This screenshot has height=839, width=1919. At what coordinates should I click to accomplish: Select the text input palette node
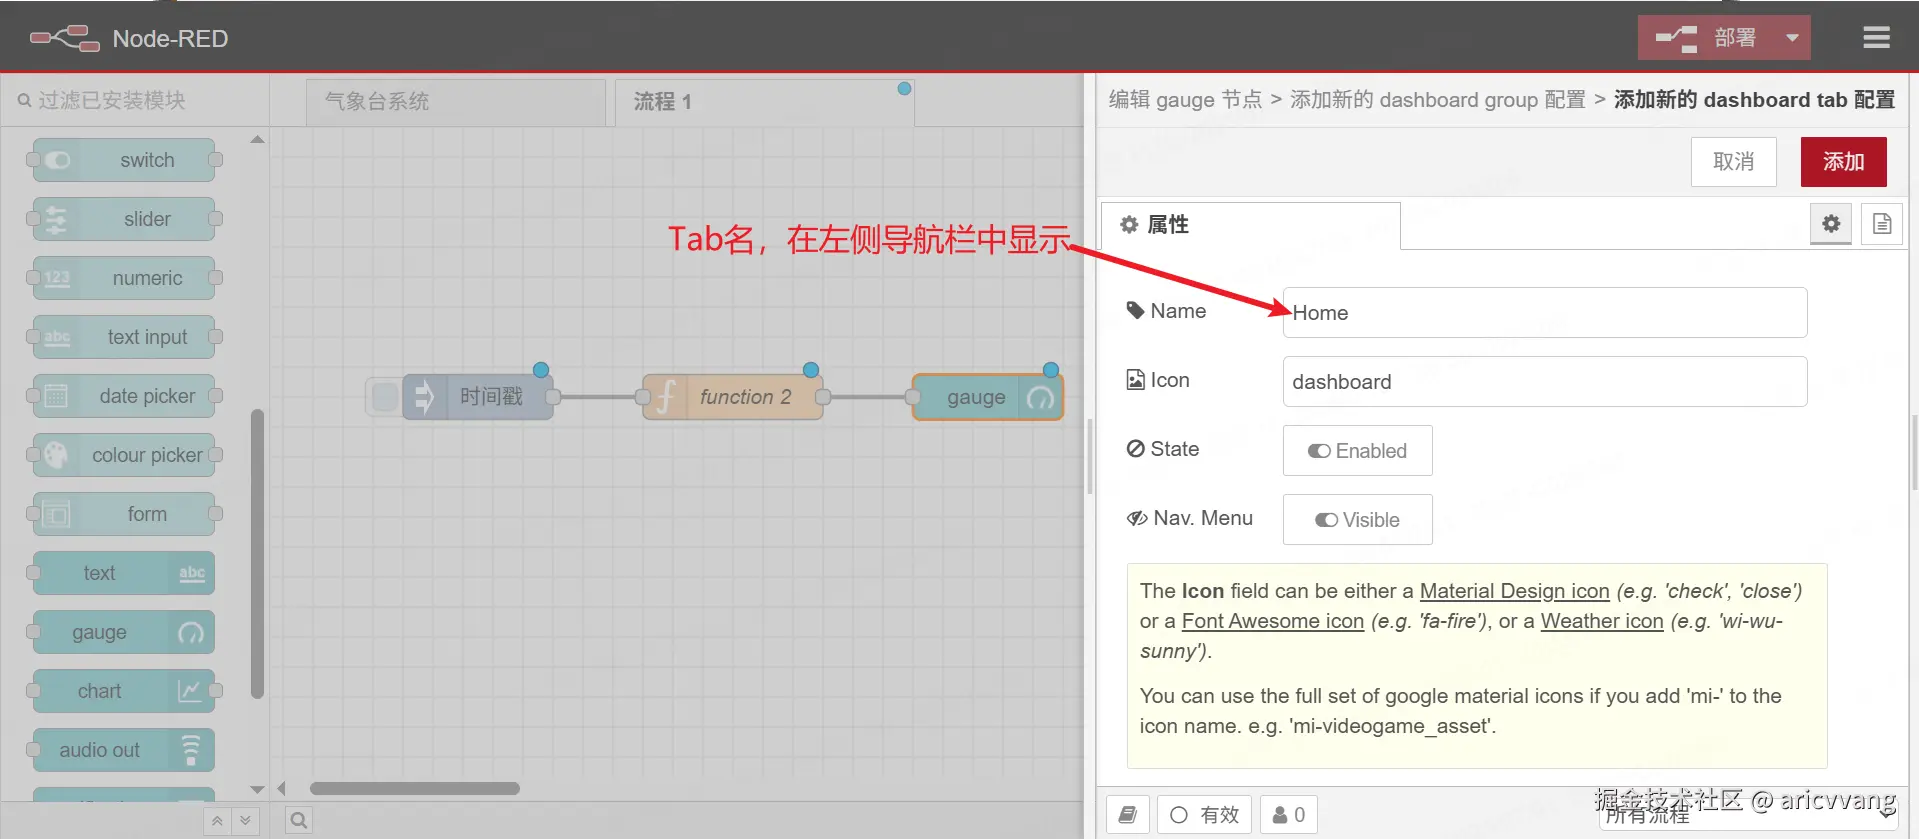click(124, 337)
